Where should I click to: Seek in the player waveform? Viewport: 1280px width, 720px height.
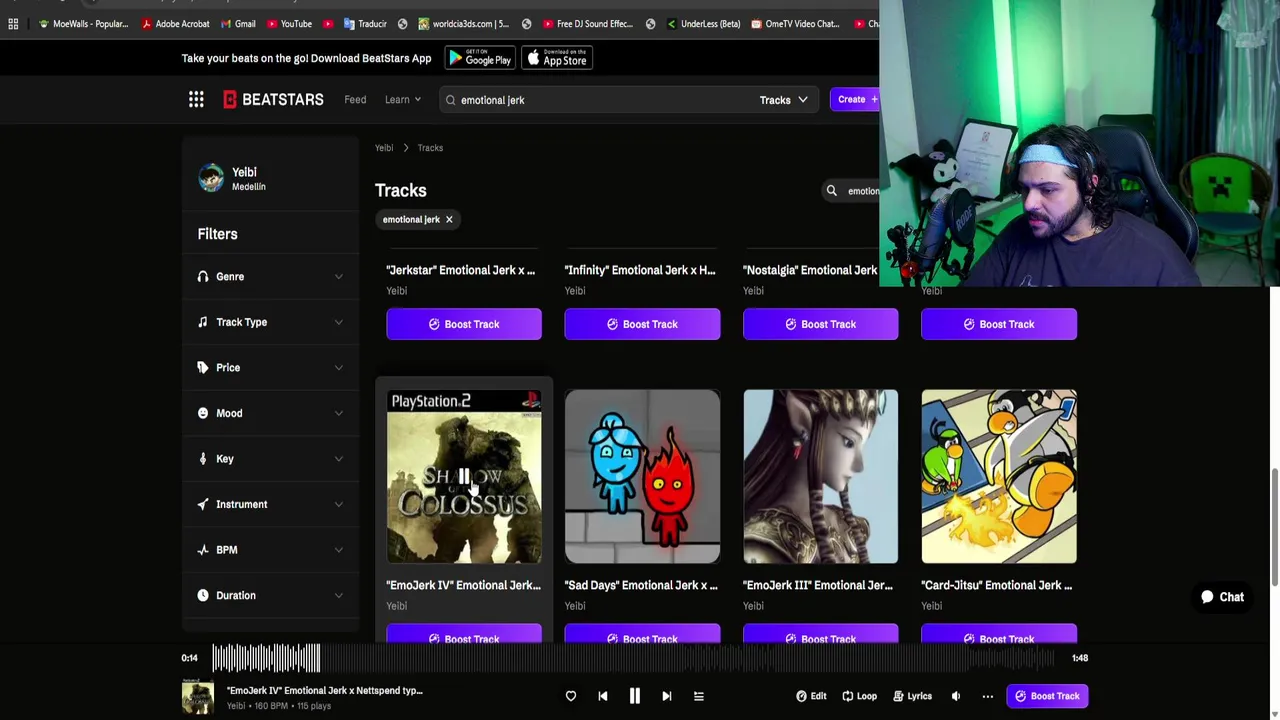[x=635, y=658]
